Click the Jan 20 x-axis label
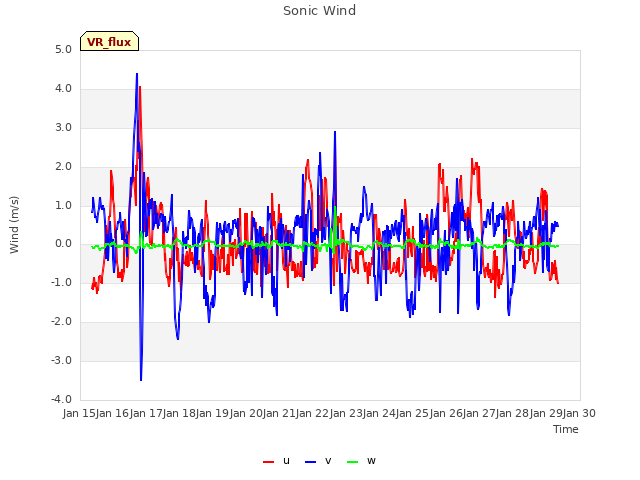640x480 pixels. coord(246,413)
